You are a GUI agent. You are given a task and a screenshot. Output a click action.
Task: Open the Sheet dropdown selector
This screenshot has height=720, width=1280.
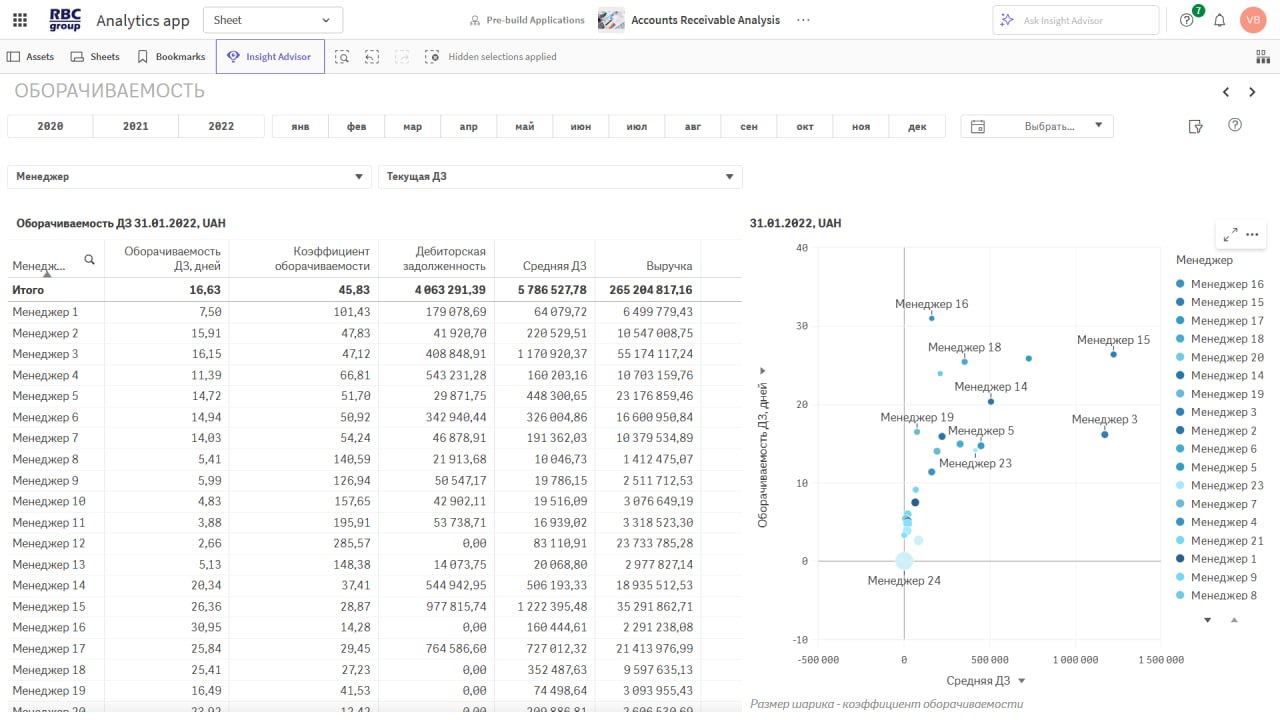pos(272,20)
